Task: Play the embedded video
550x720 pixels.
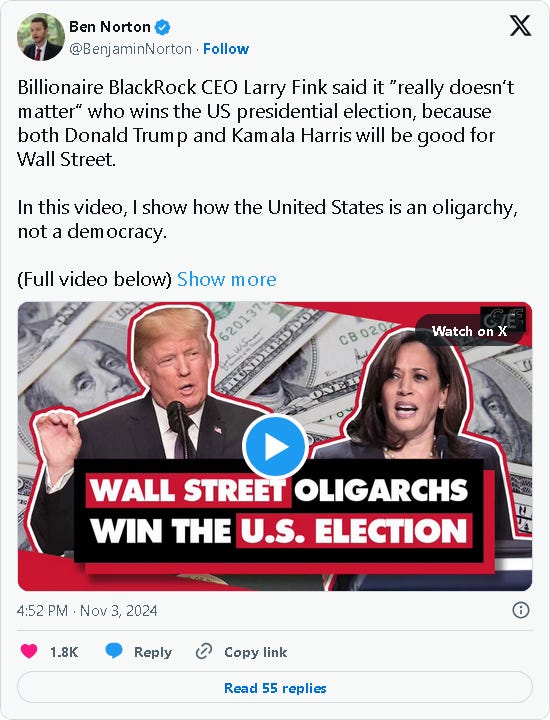Action: (275, 446)
